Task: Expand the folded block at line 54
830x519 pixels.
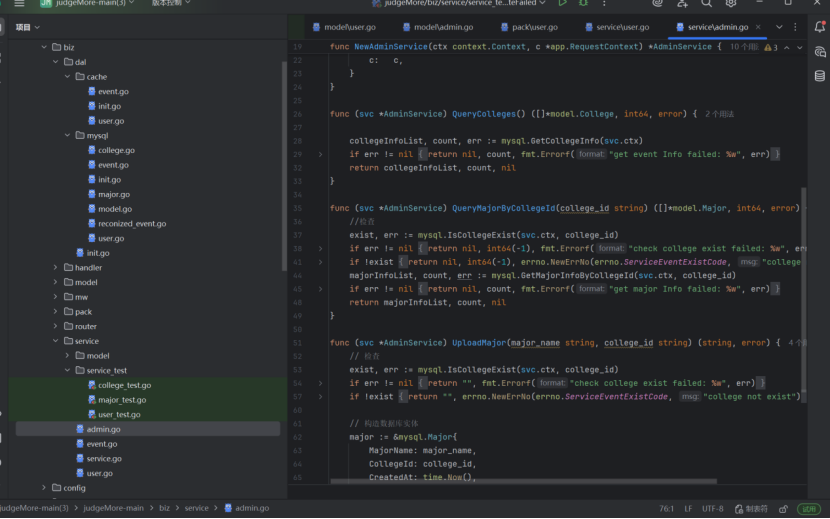Action: (320, 383)
